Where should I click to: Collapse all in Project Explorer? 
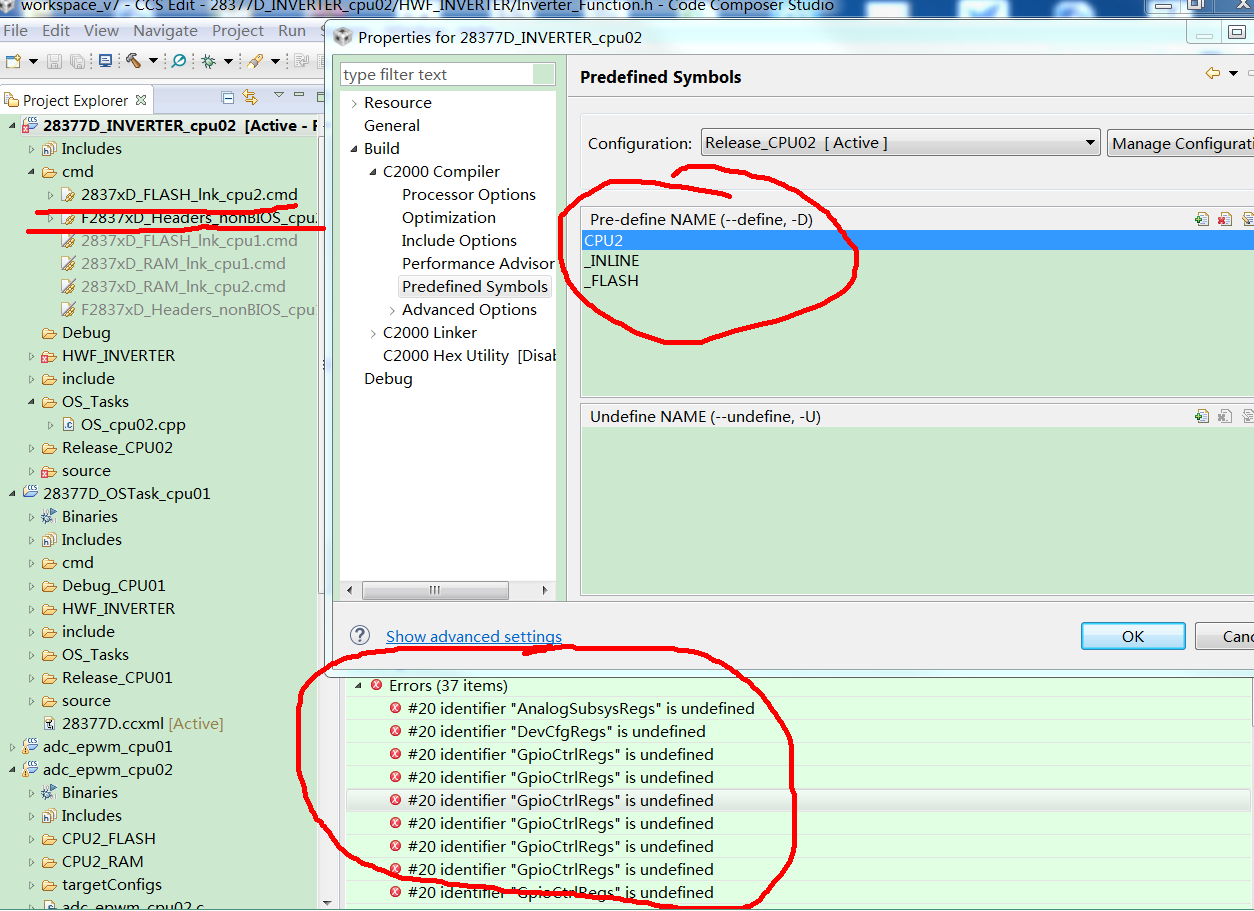coord(228,98)
